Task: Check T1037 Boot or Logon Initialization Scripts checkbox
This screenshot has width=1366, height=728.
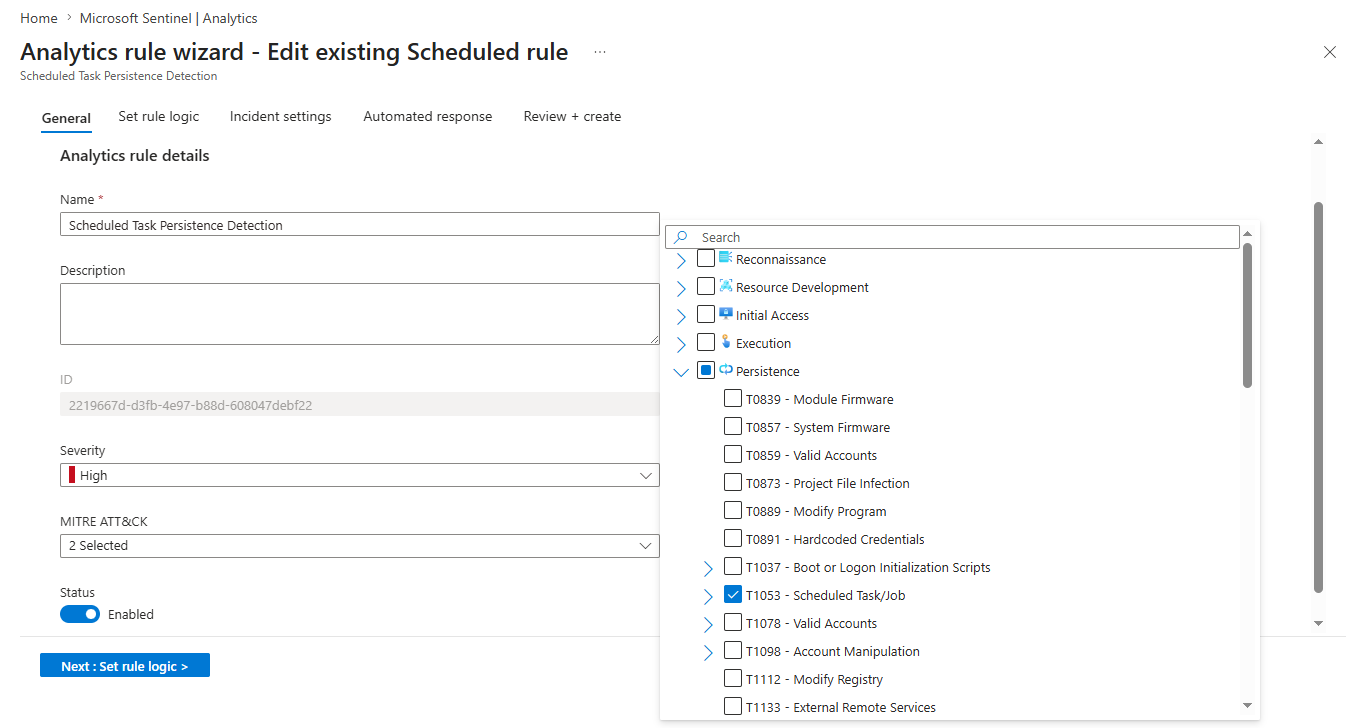Action: tap(733, 567)
